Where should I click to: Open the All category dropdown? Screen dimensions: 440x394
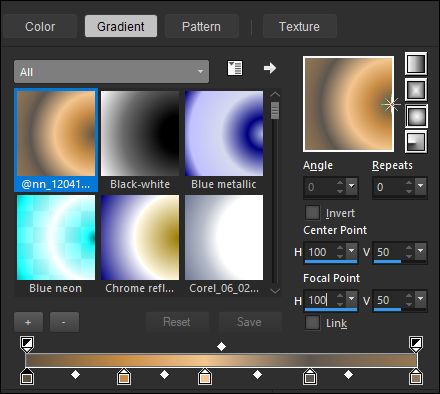pos(111,71)
